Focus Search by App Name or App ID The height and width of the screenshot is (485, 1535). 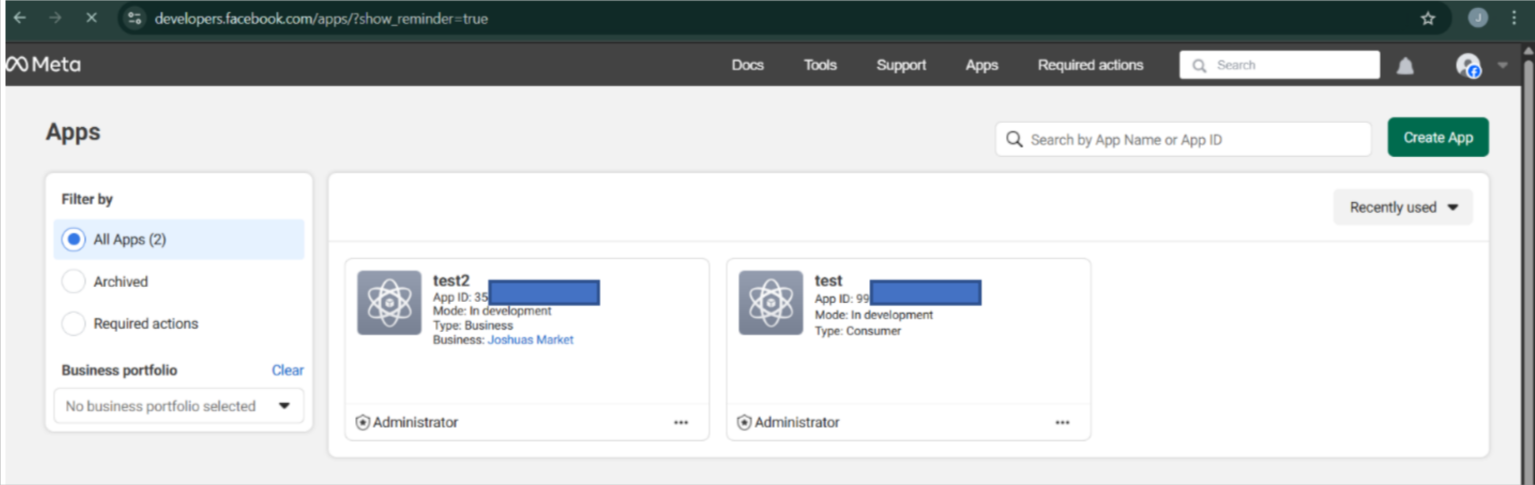tap(1183, 139)
